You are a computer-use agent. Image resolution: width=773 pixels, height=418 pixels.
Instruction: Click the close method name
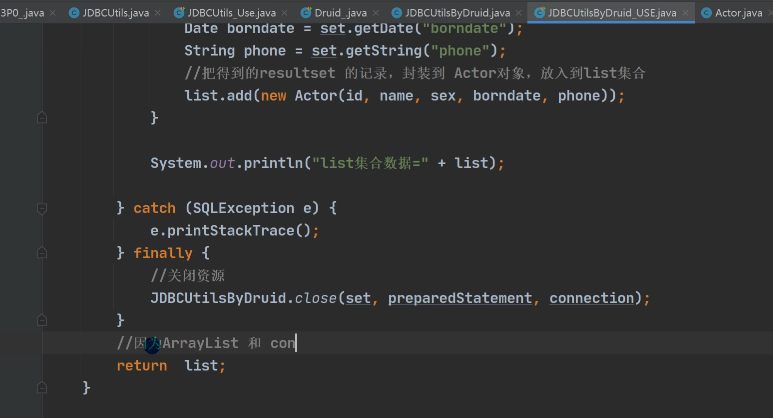(x=316, y=298)
